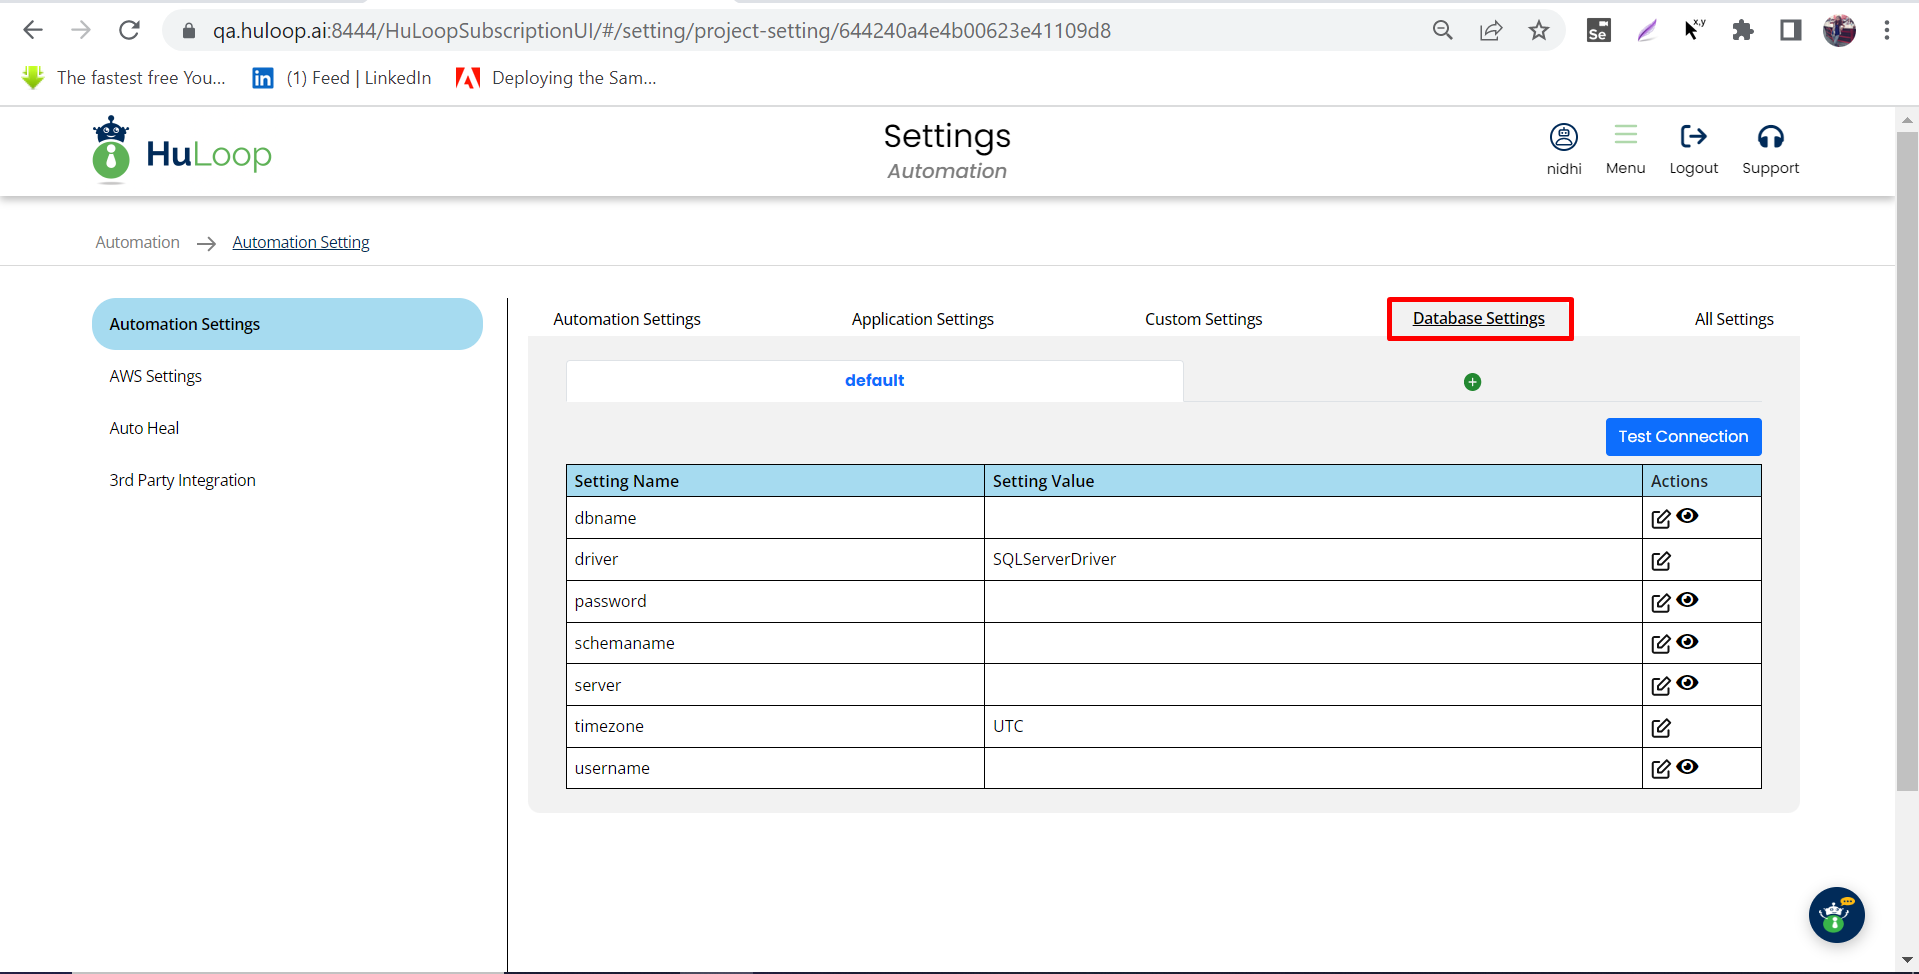Switch to the All Settings tab
The image size is (1919, 974).
1733,319
